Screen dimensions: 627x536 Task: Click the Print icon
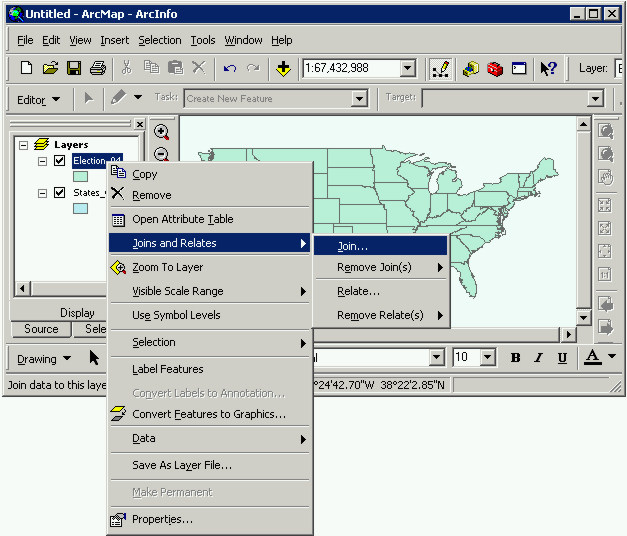click(98, 68)
